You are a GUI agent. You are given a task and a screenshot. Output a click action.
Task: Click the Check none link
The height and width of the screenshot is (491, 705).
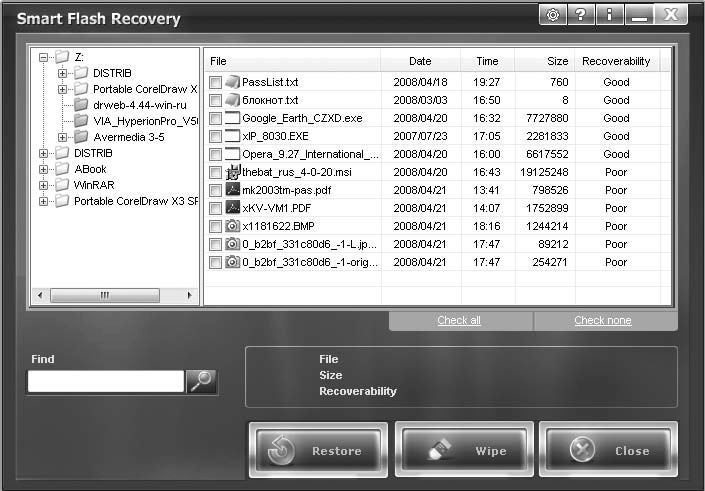point(603,320)
